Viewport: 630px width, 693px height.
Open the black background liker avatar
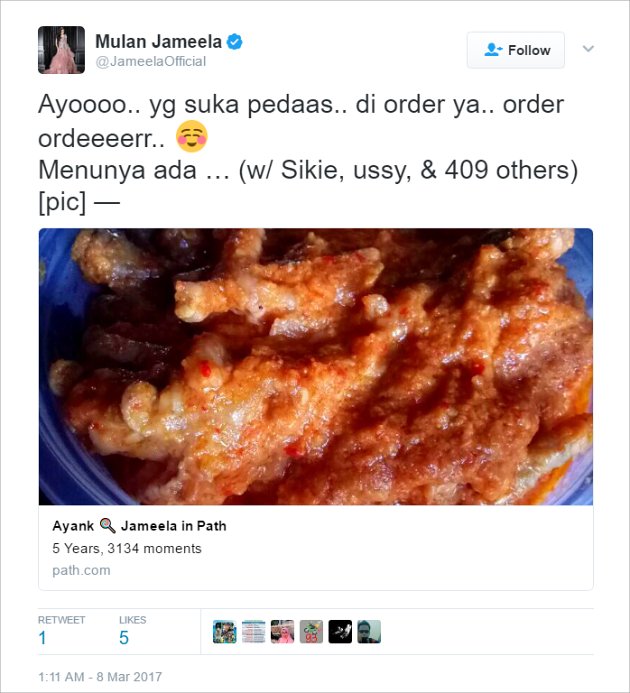pyautogui.click(x=340, y=632)
